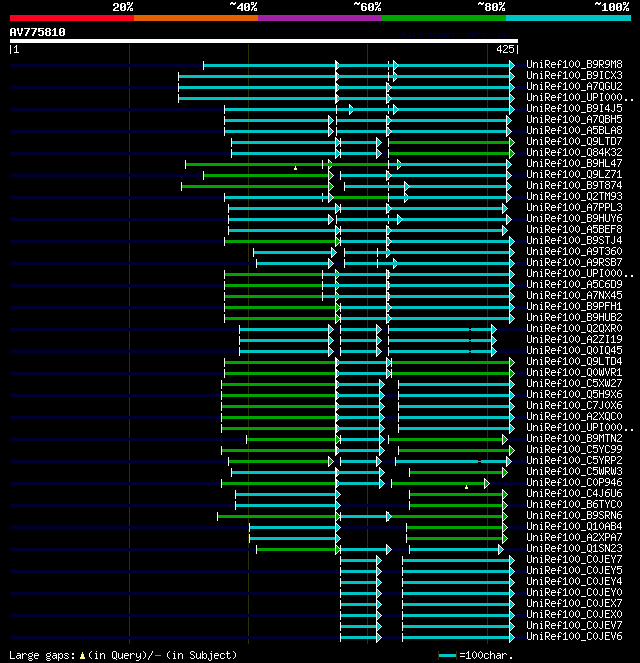Click the UniRef100_B9STJ4 label
This screenshot has height=663, width=640.
574,240
